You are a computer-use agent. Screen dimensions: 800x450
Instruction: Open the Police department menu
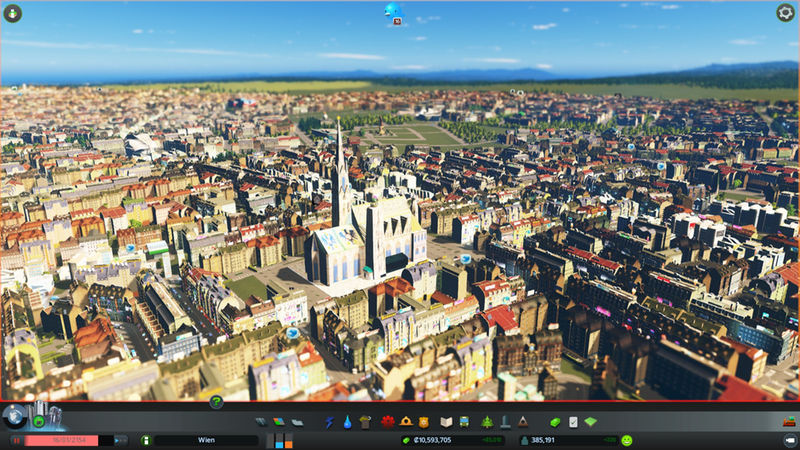click(424, 422)
